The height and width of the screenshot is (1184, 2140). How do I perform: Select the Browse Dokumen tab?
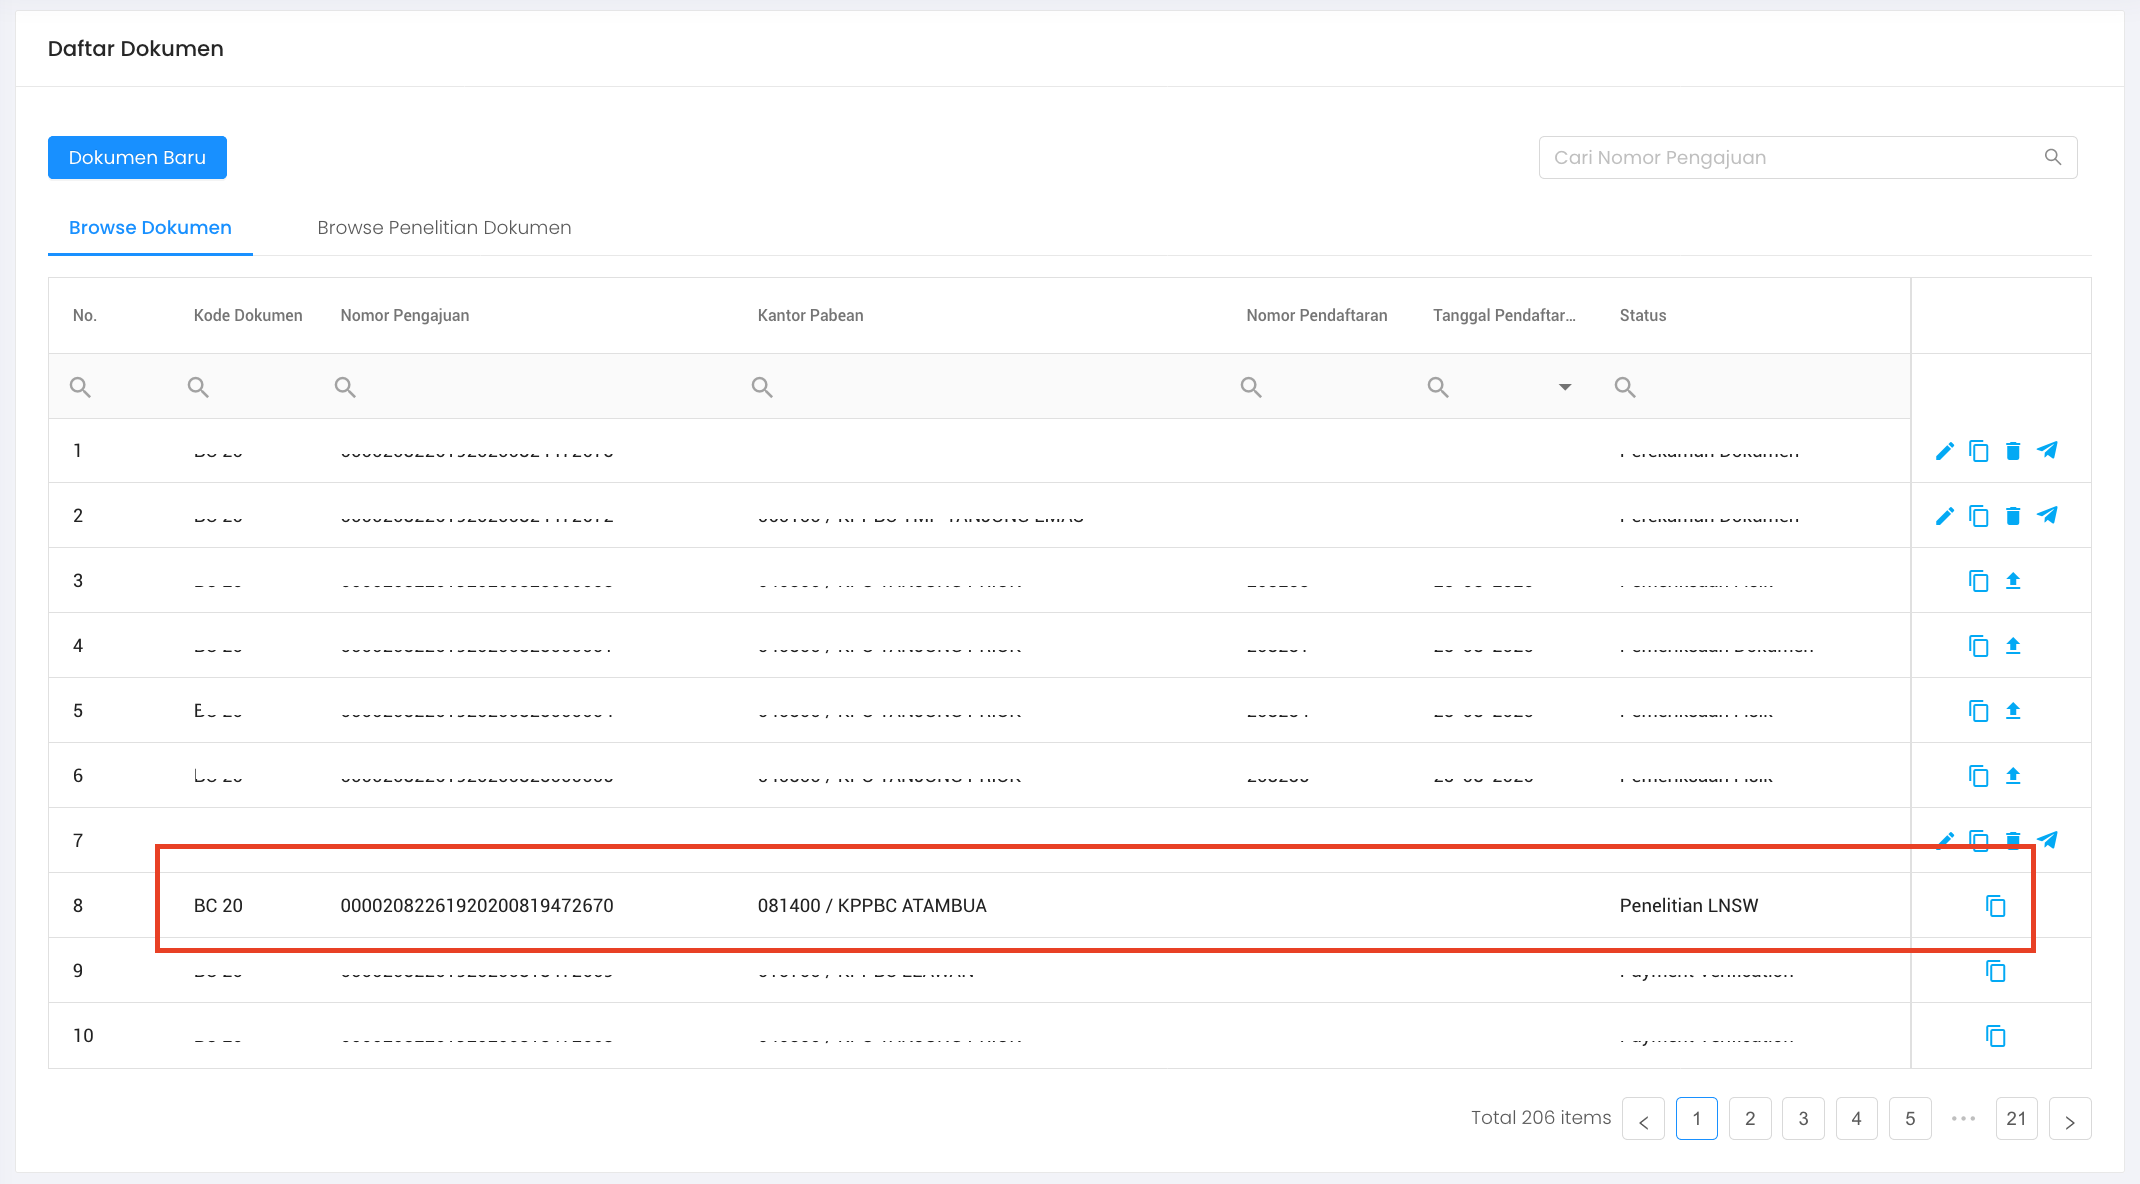pyautogui.click(x=150, y=228)
